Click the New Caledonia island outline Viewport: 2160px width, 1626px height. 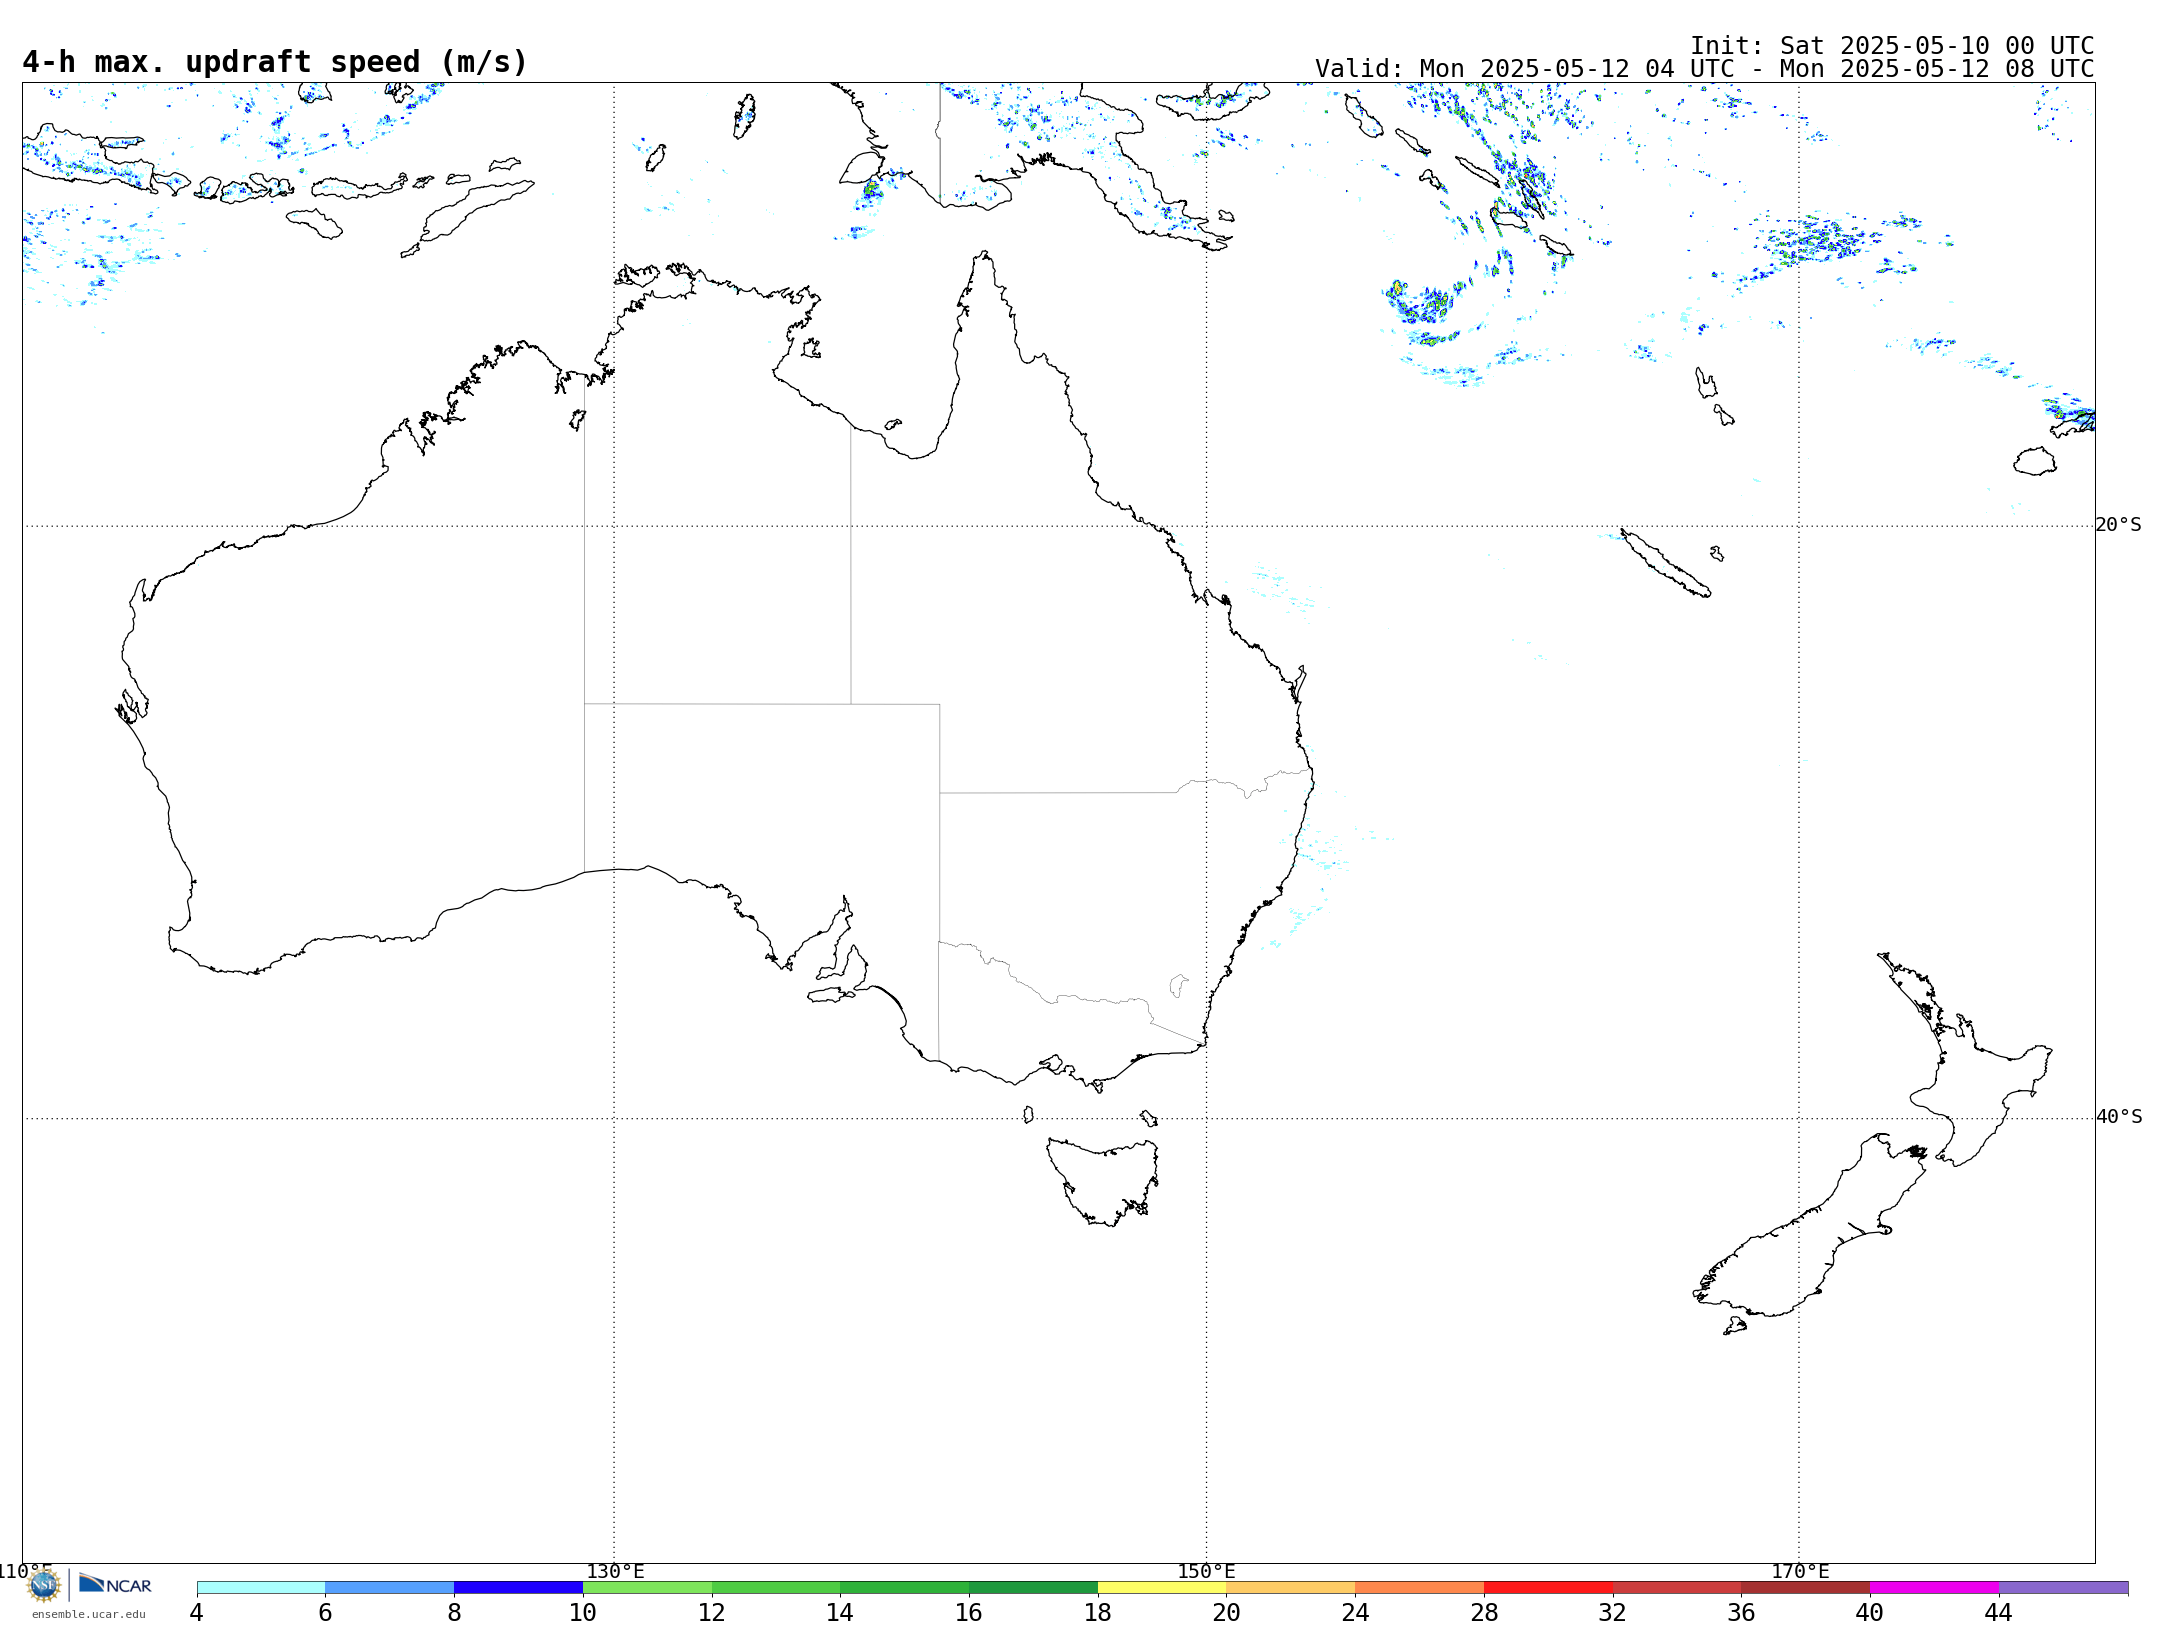click(1665, 563)
